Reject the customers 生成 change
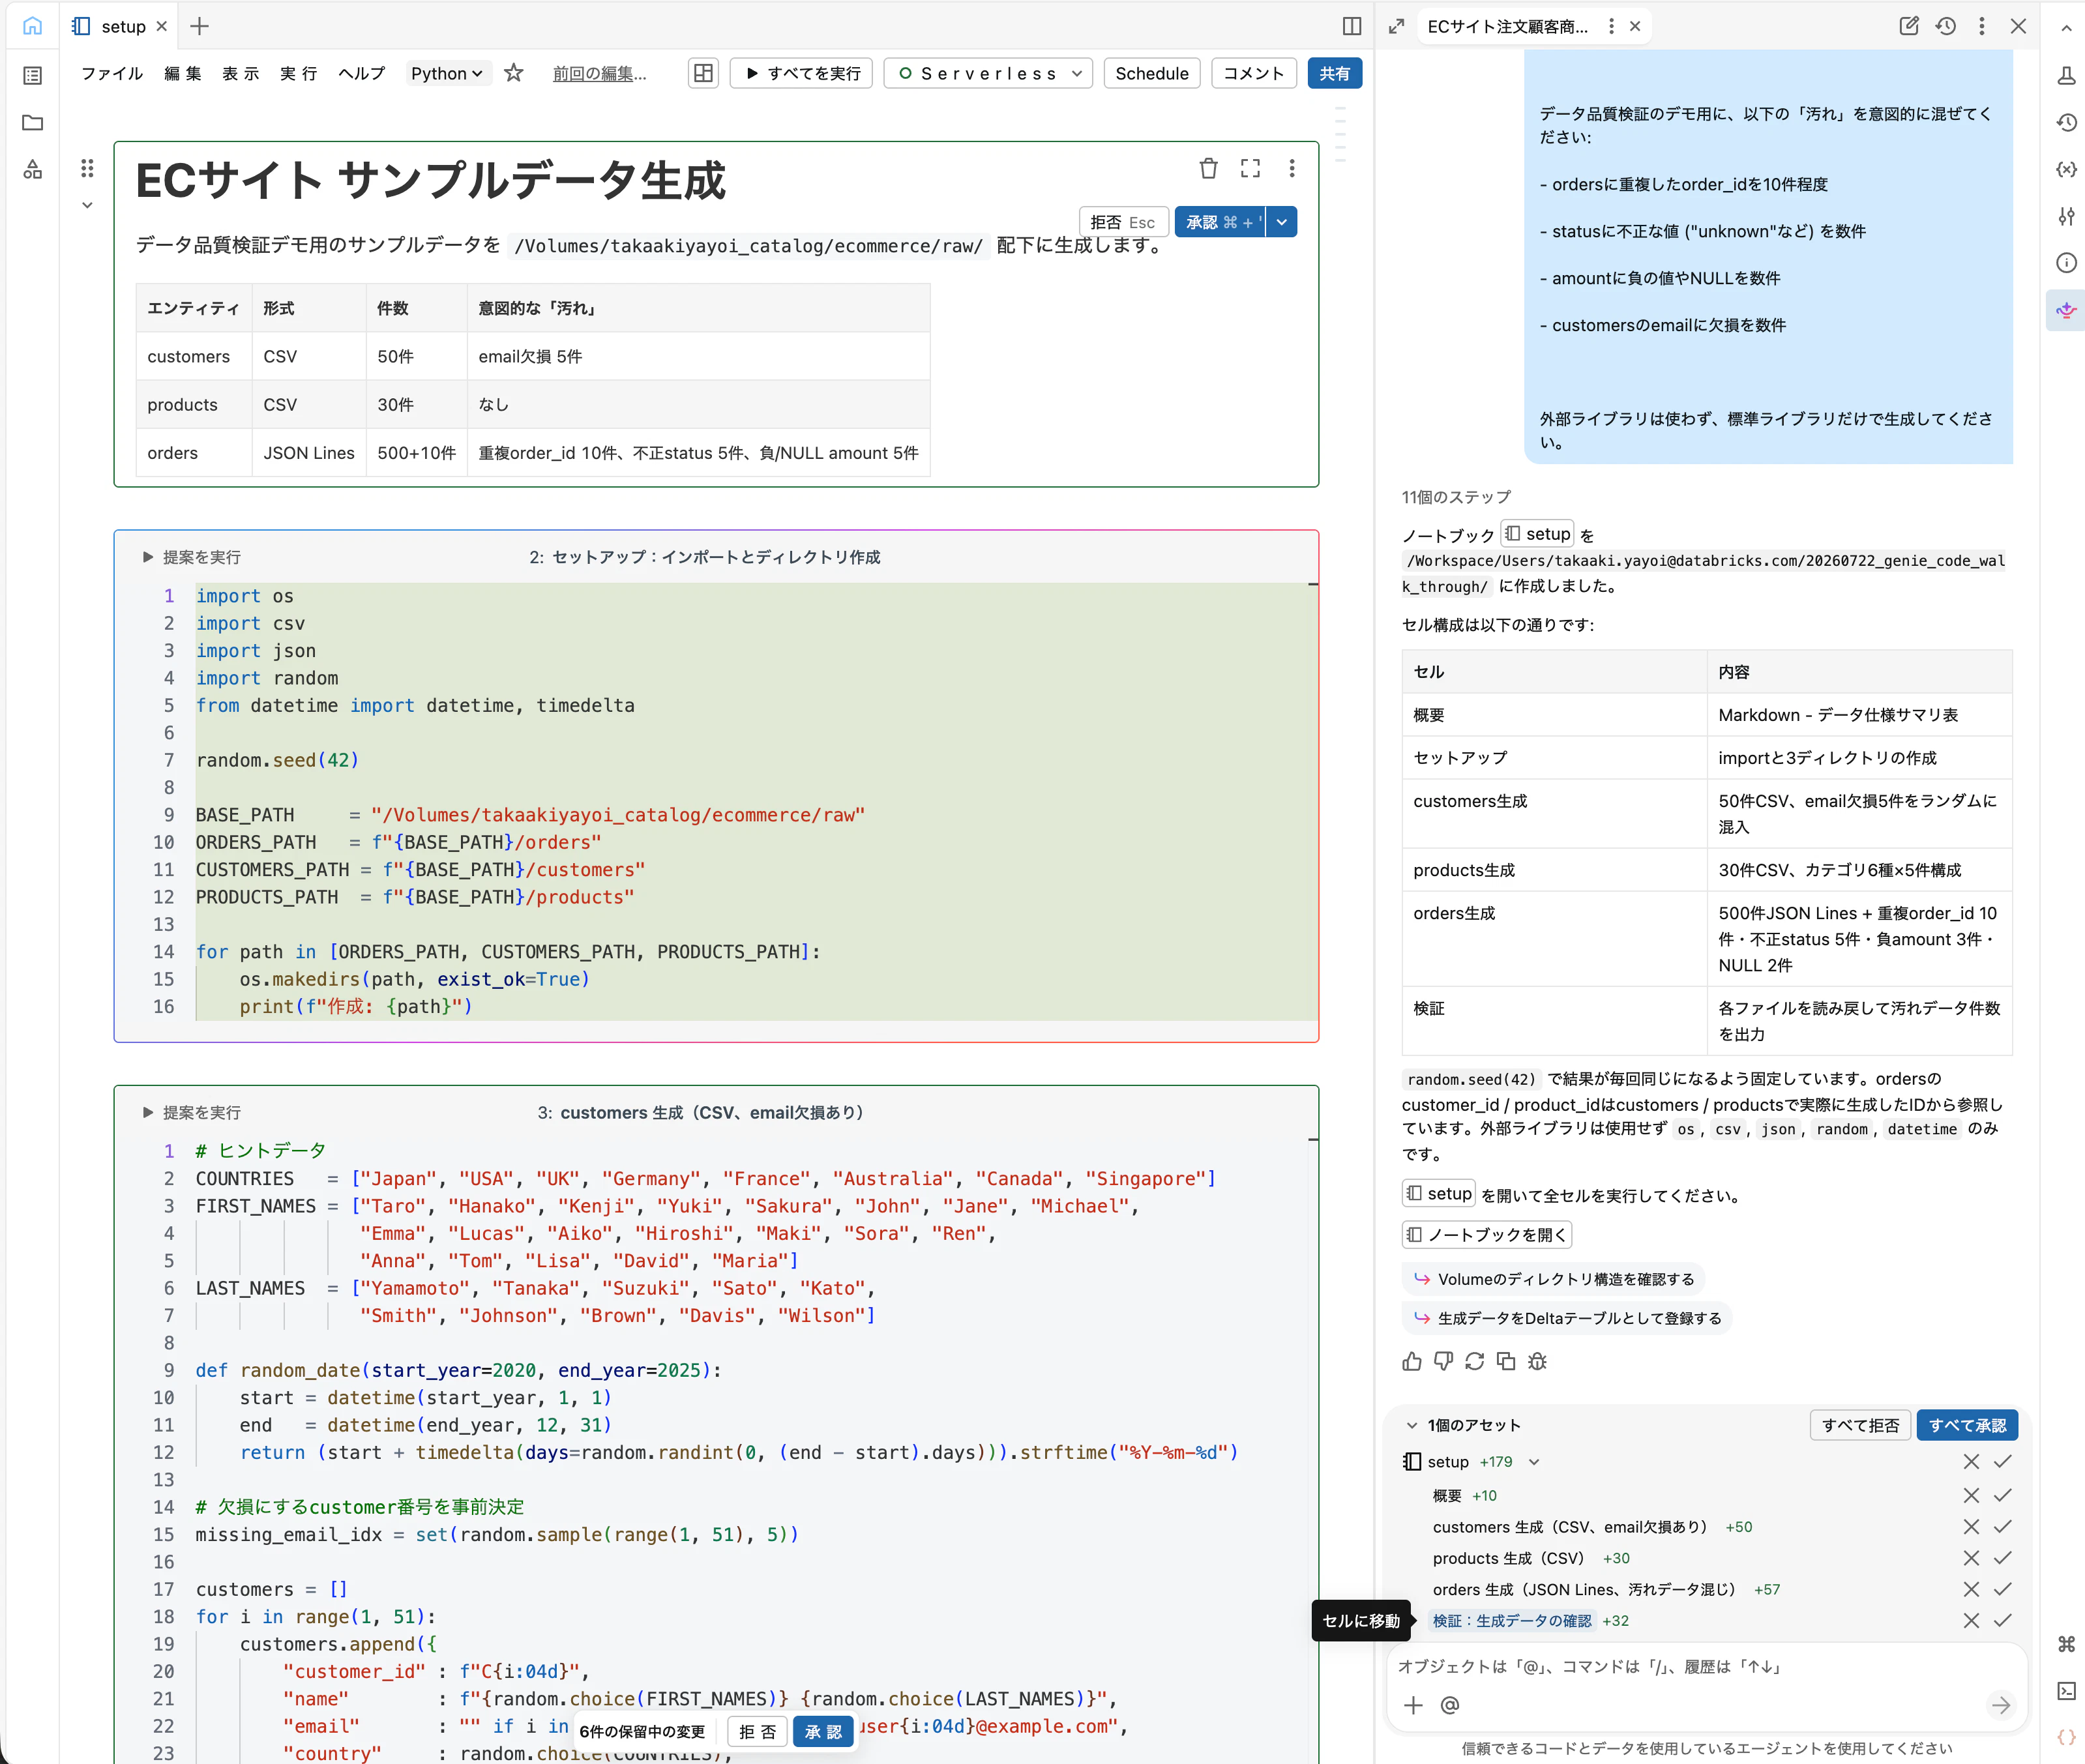 coord(1971,1527)
